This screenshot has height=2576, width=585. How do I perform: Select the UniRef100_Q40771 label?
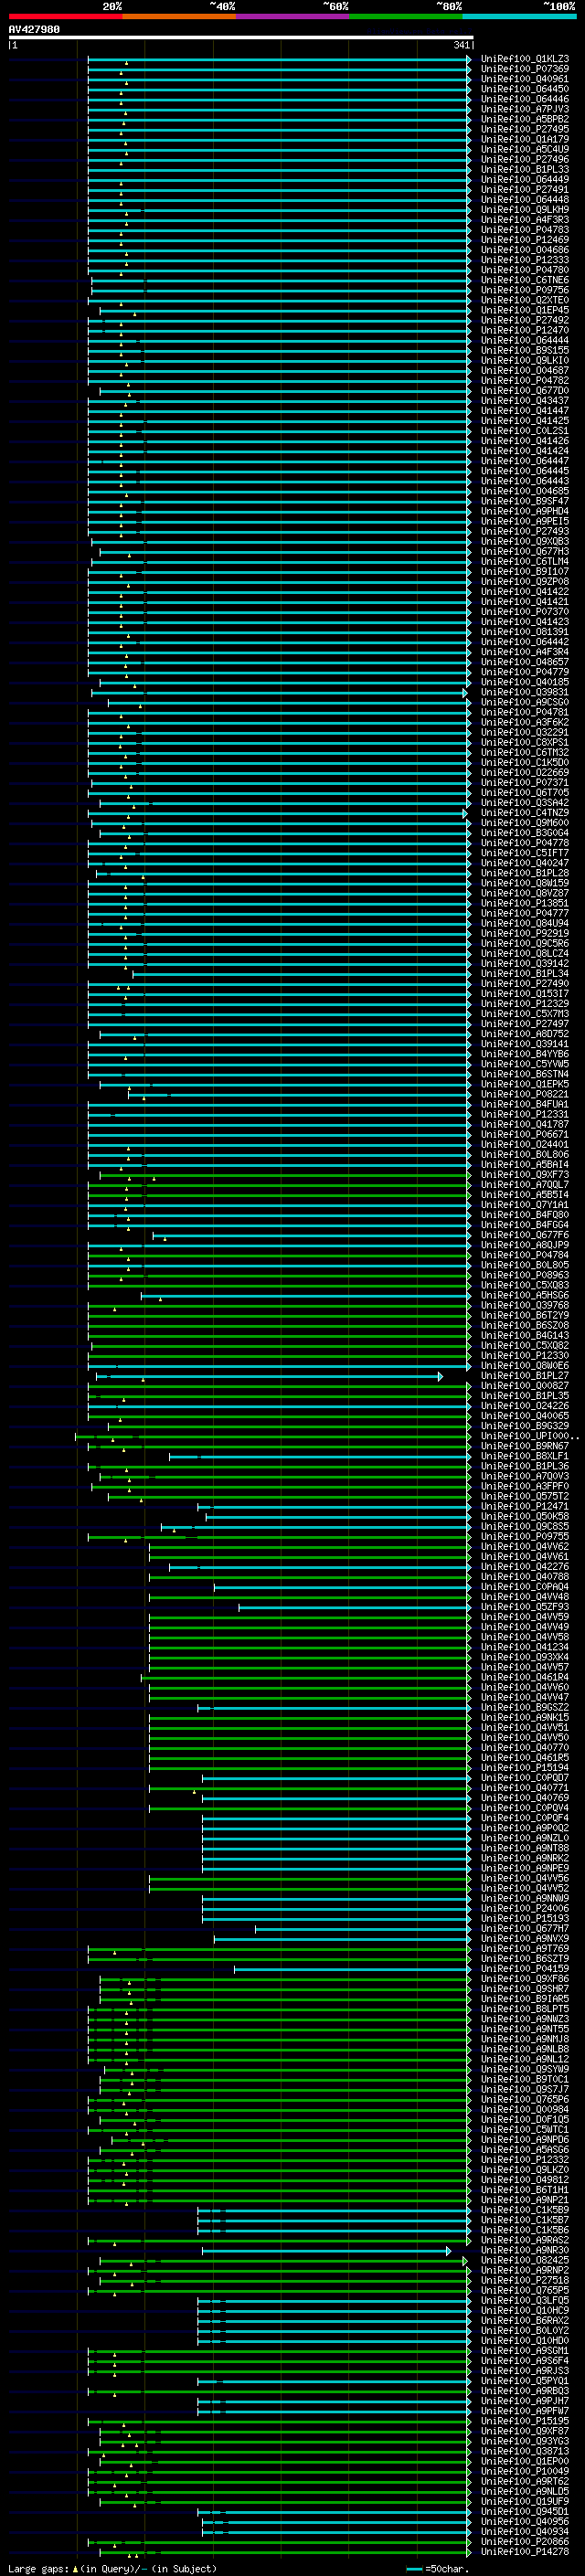click(x=525, y=1788)
